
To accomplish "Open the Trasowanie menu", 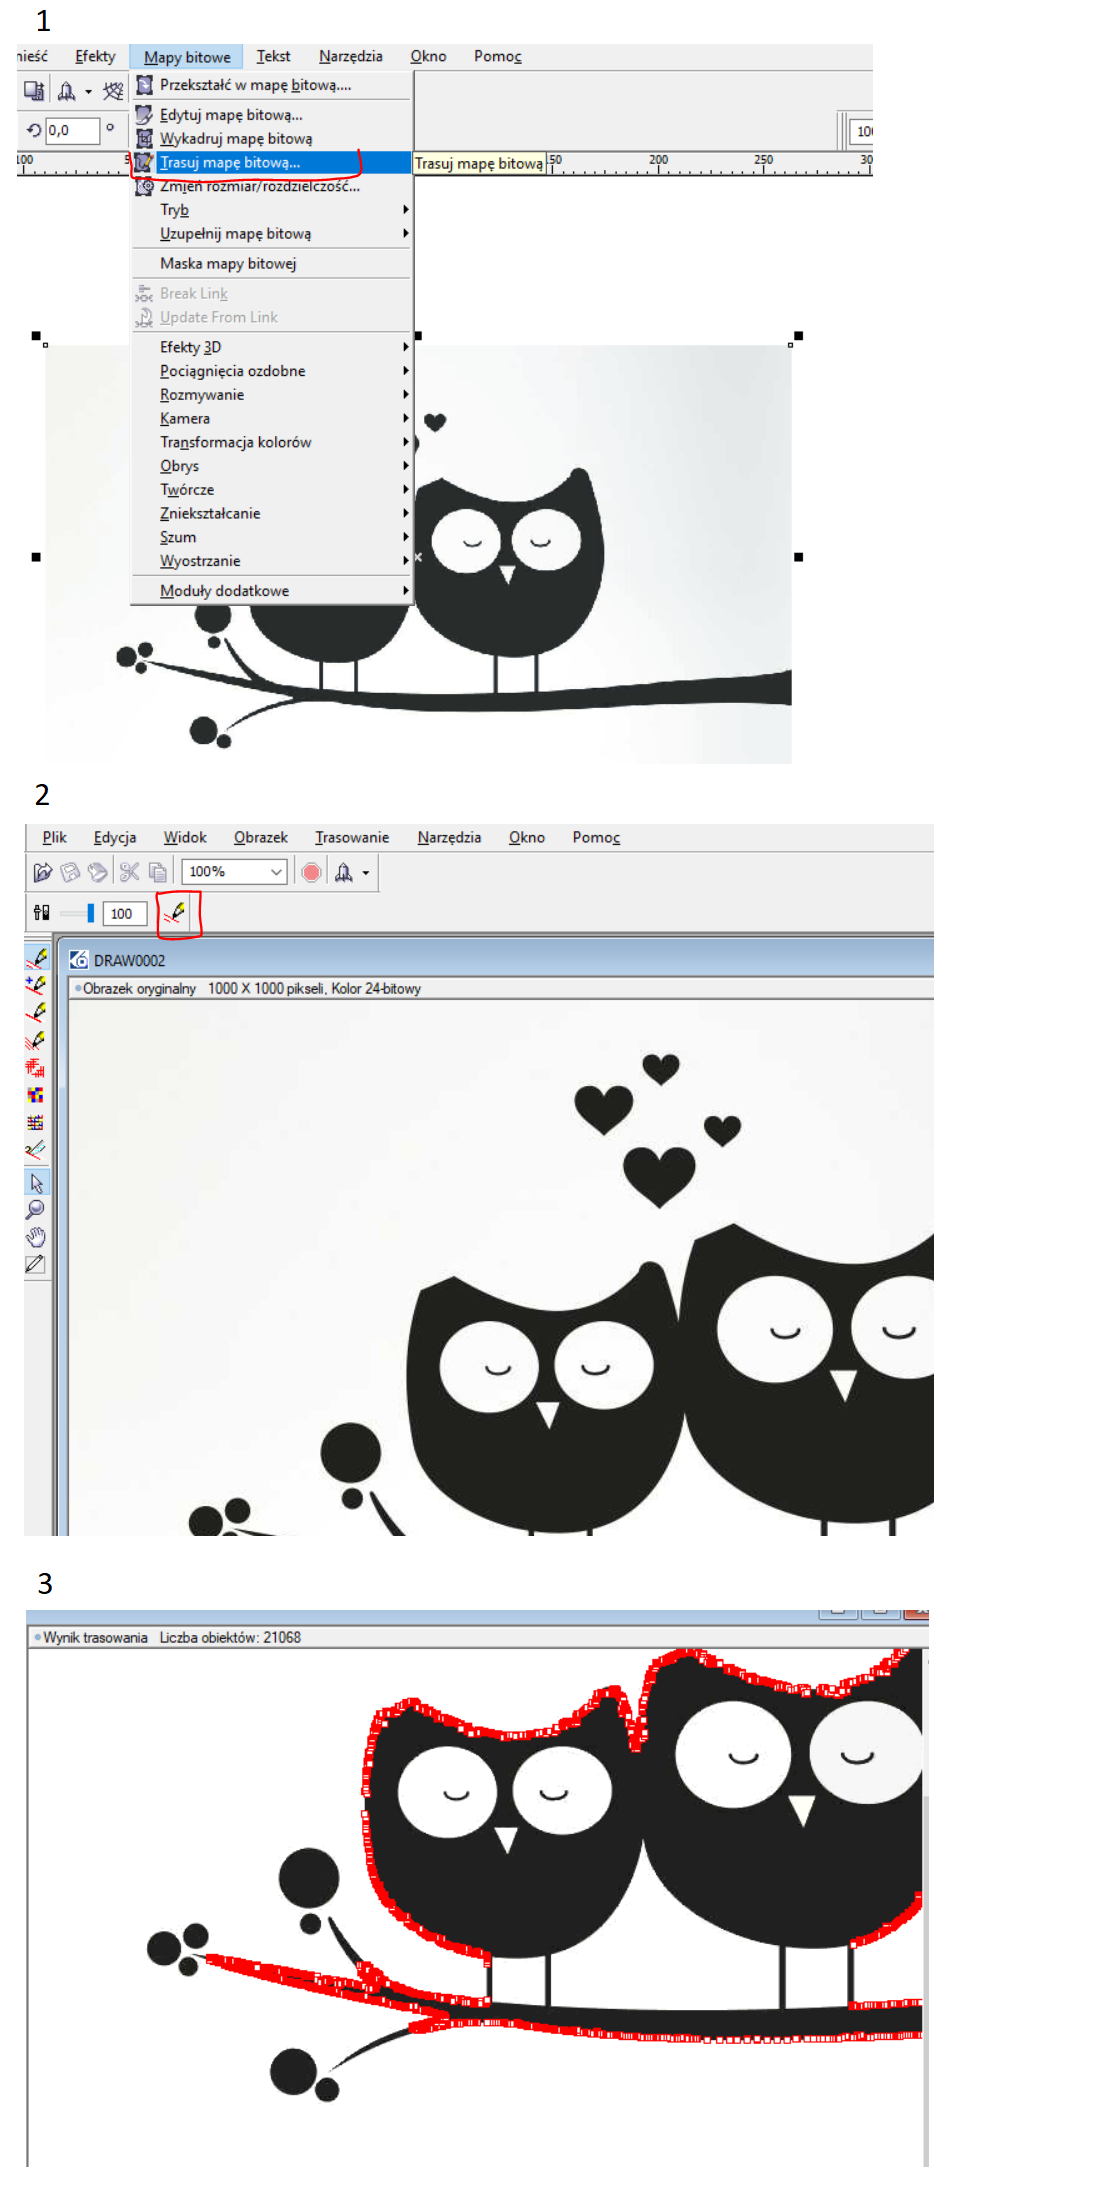I will pos(352,837).
